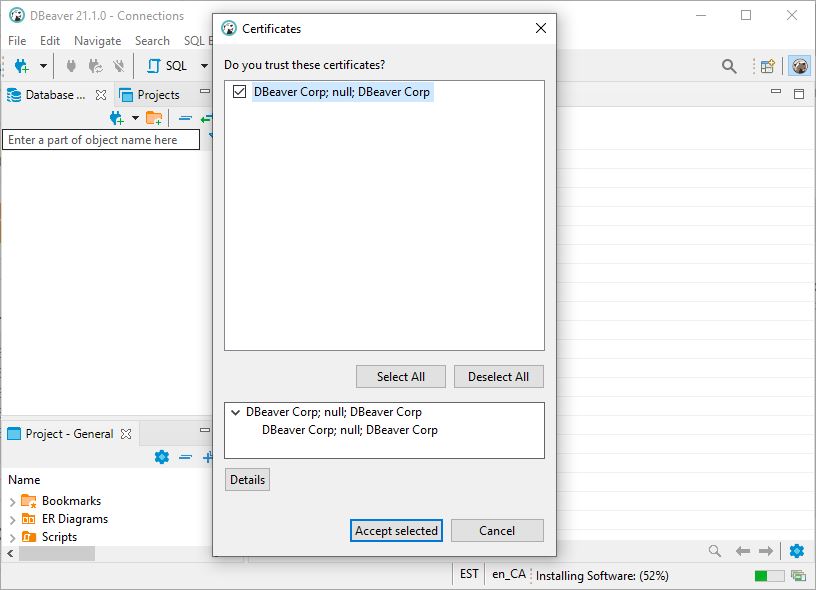Click the forward arrow icon at bottom right

[x=766, y=551]
